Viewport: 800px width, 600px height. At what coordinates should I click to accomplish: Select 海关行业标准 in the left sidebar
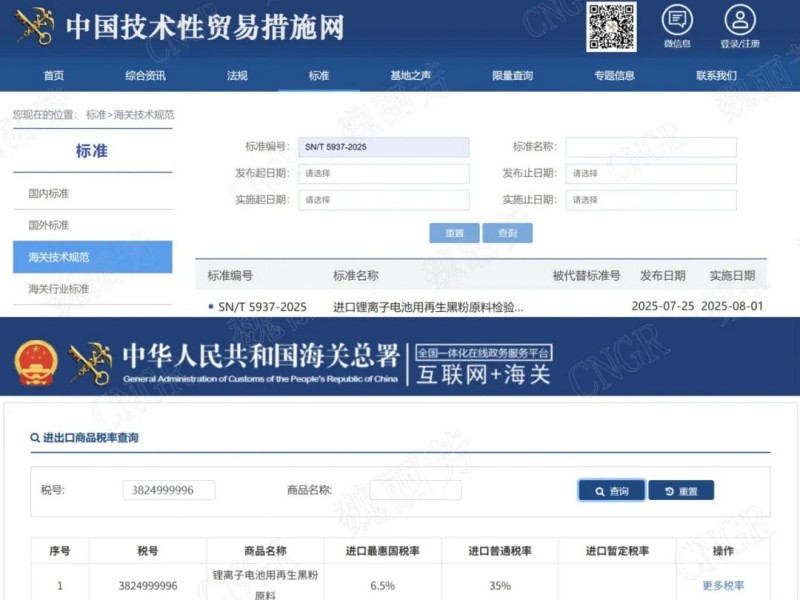coord(59,287)
